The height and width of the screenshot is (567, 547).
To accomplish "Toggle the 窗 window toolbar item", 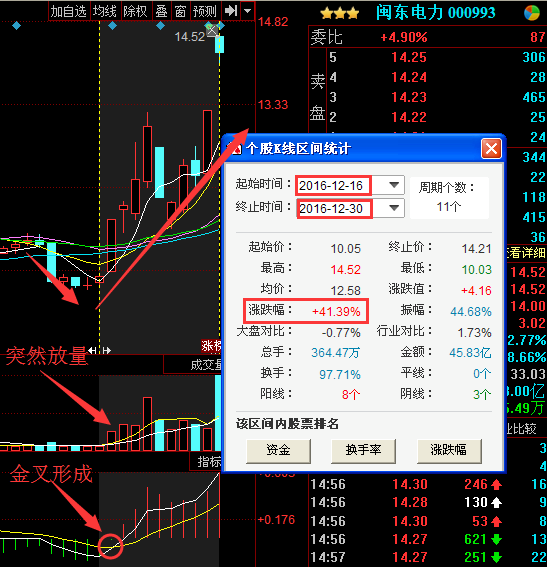I will pyautogui.click(x=180, y=11).
